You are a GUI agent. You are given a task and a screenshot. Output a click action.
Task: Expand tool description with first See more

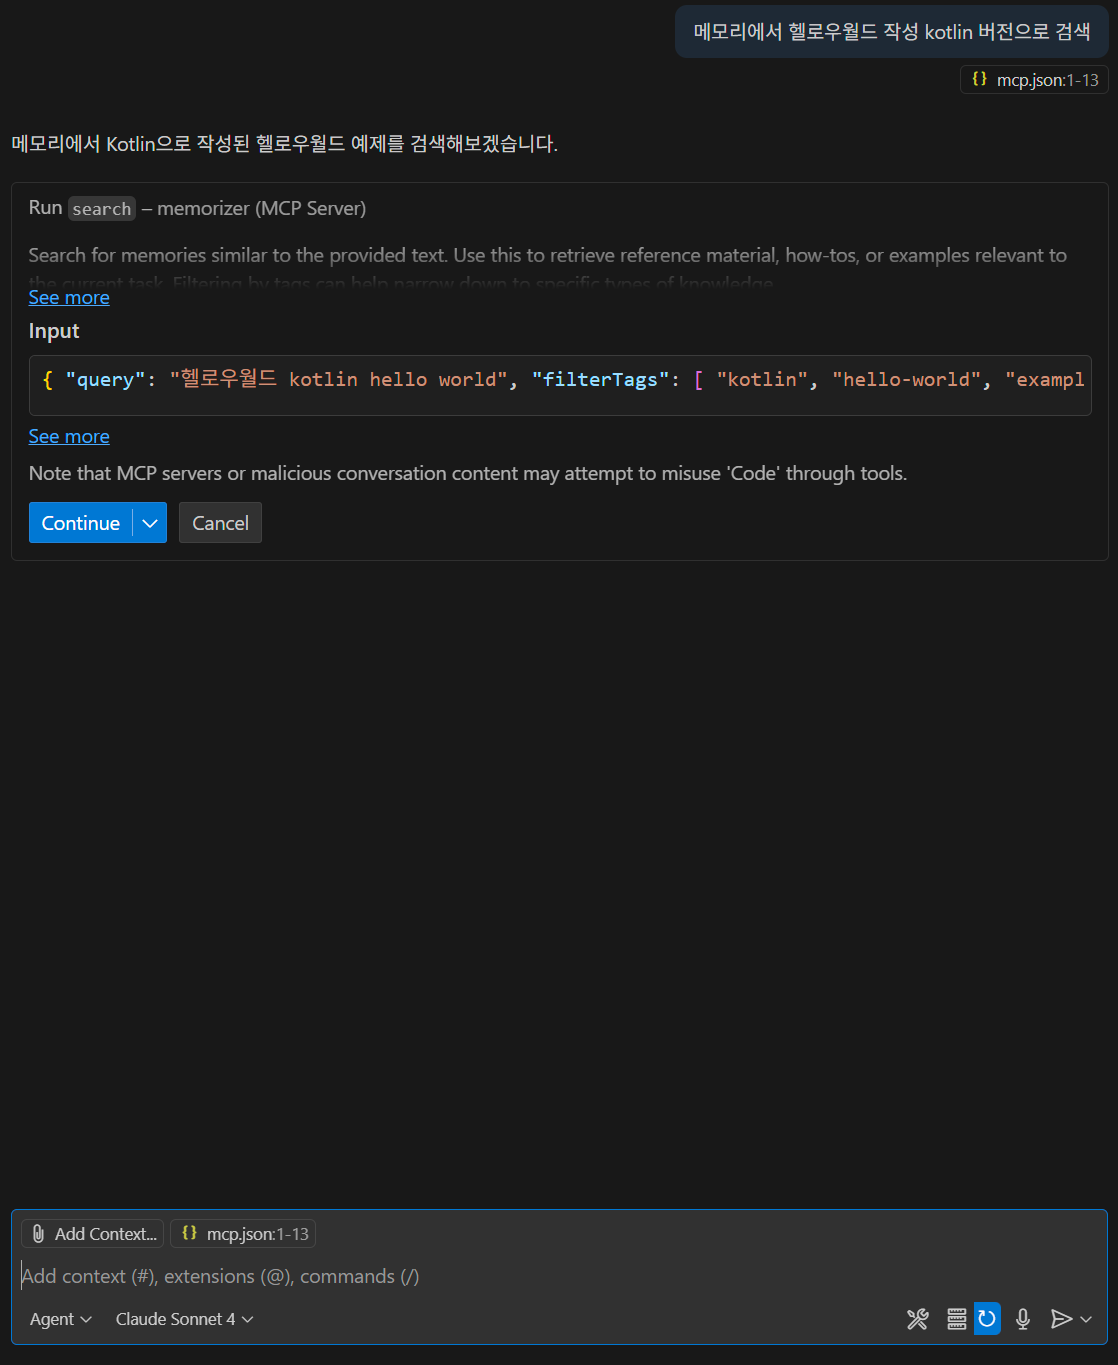click(x=69, y=298)
